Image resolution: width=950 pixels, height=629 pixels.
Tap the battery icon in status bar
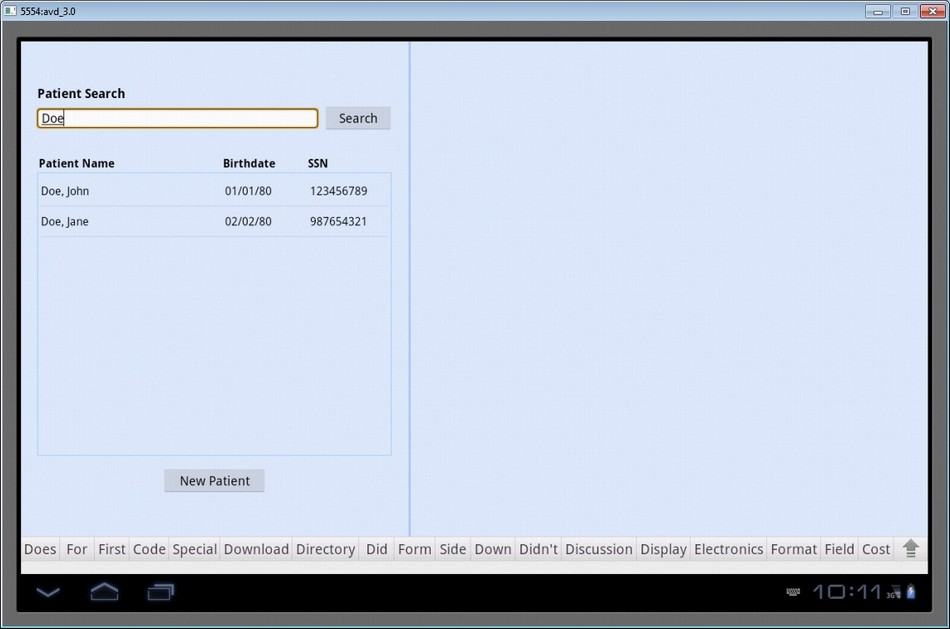tap(911, 592)
